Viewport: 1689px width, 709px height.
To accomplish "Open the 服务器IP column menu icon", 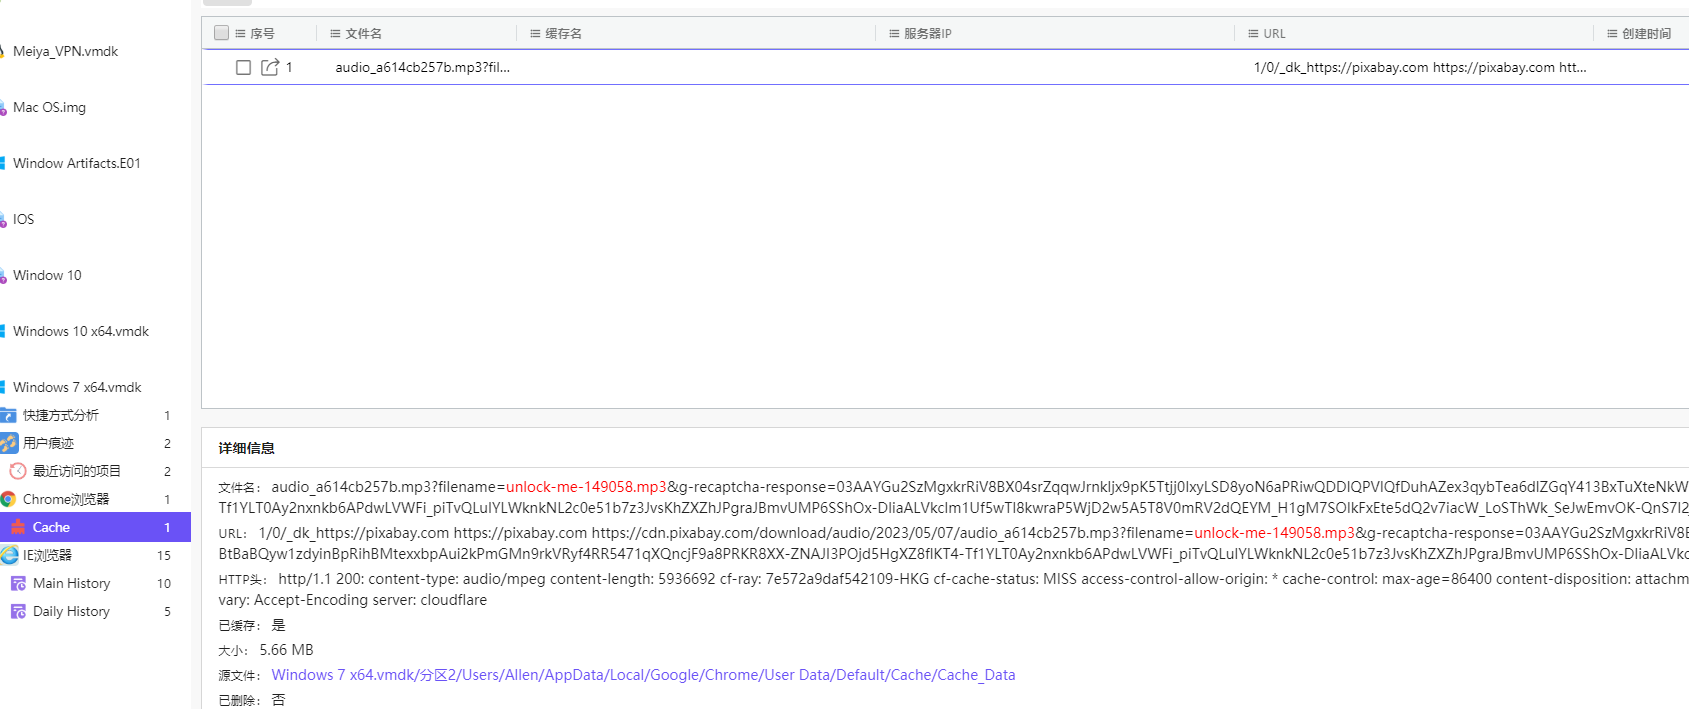I will [x=894, y=33].
